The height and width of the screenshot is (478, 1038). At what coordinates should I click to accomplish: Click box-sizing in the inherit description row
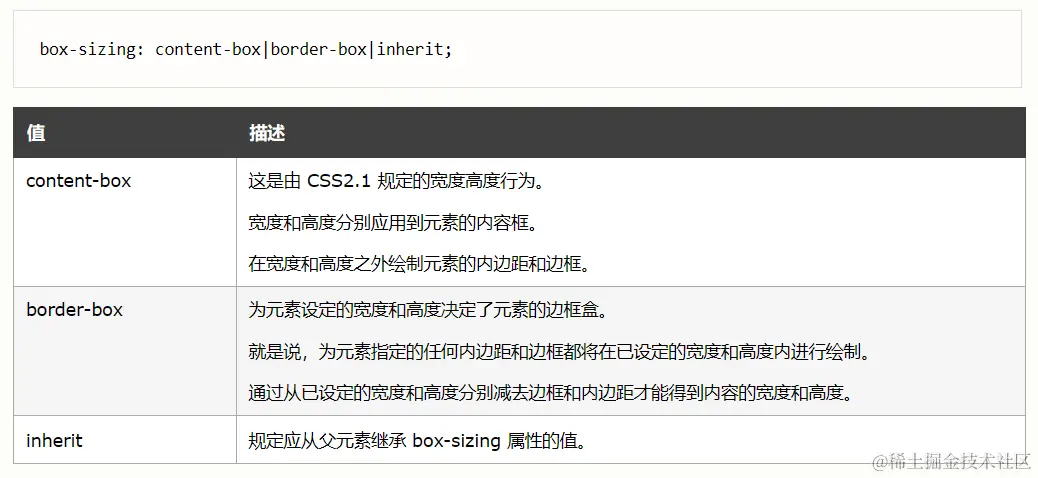pos(456,441)
